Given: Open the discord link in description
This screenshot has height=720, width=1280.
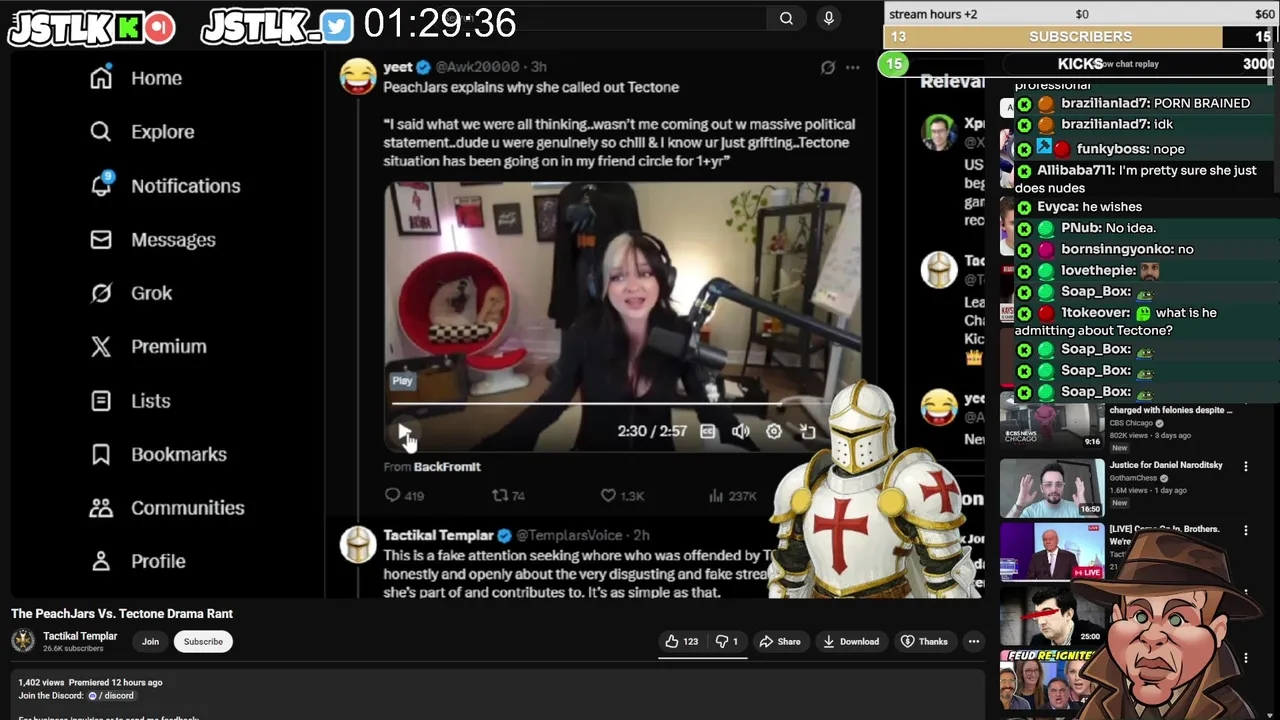Looking at the screenshot, I should (x=111, y=695).
